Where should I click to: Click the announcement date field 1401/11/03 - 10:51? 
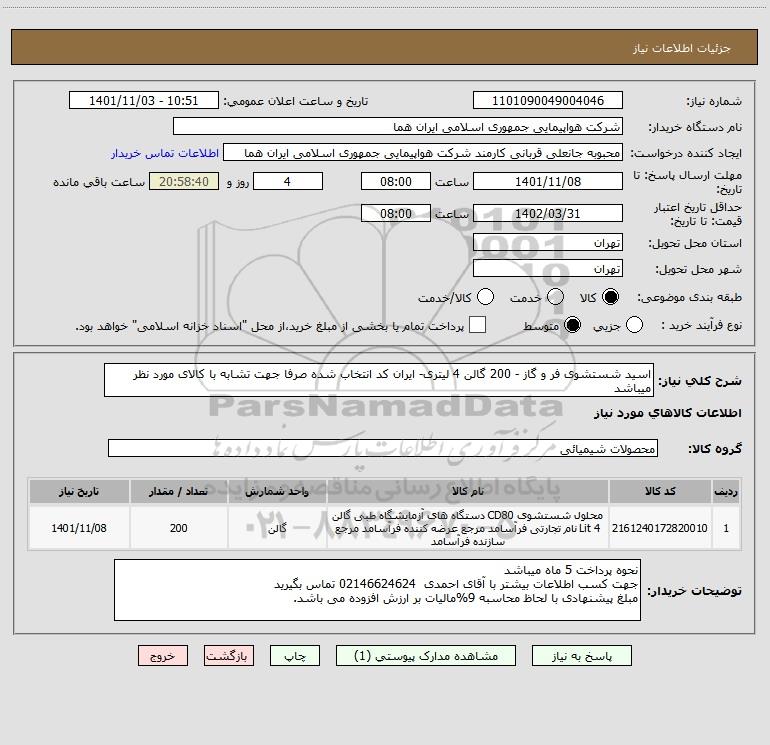[144, 101]
